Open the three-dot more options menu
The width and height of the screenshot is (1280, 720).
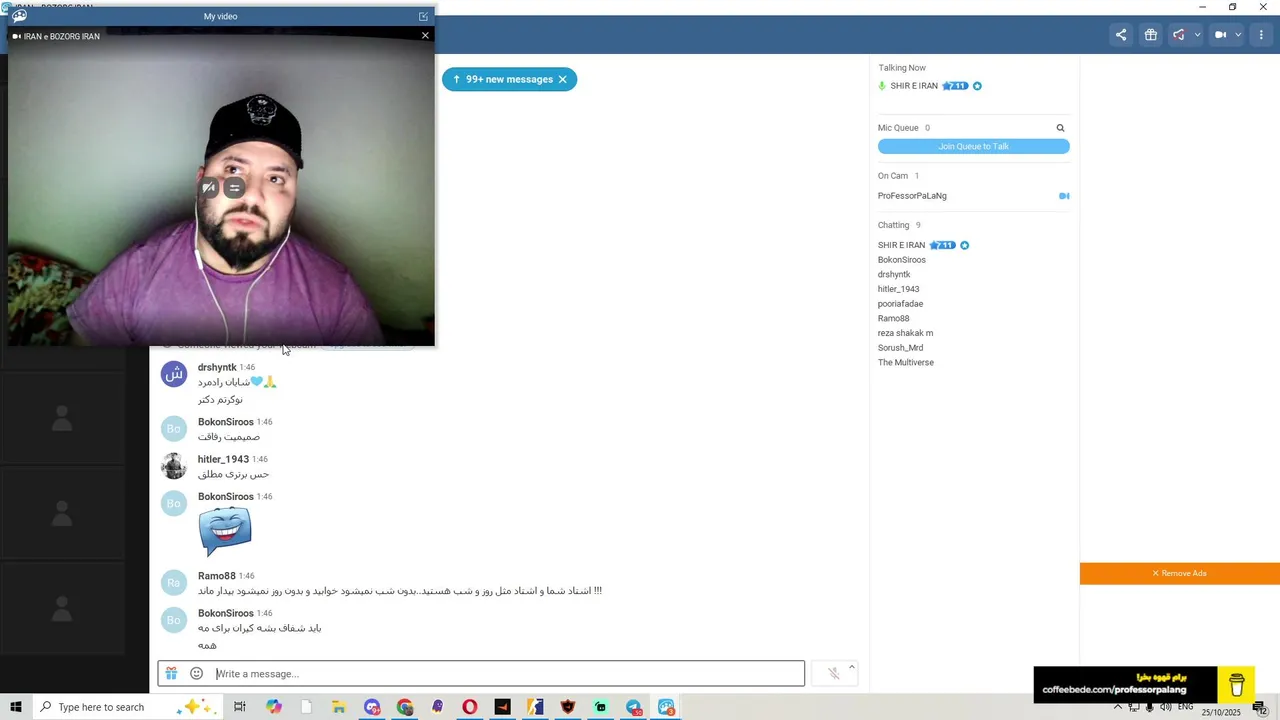tap(1261, 35)
